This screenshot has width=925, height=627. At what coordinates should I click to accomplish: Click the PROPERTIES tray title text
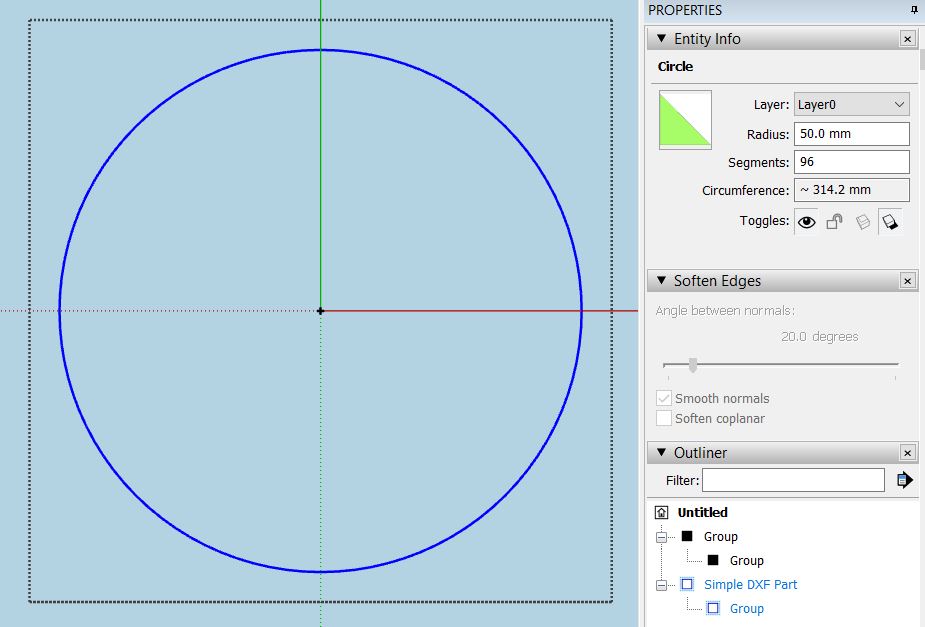[x=685, y=10]
